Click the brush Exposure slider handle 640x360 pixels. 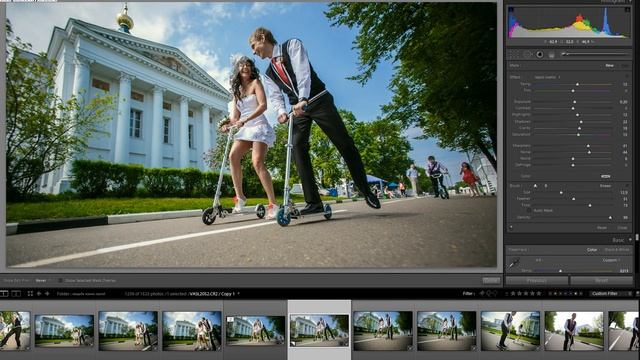574,102
